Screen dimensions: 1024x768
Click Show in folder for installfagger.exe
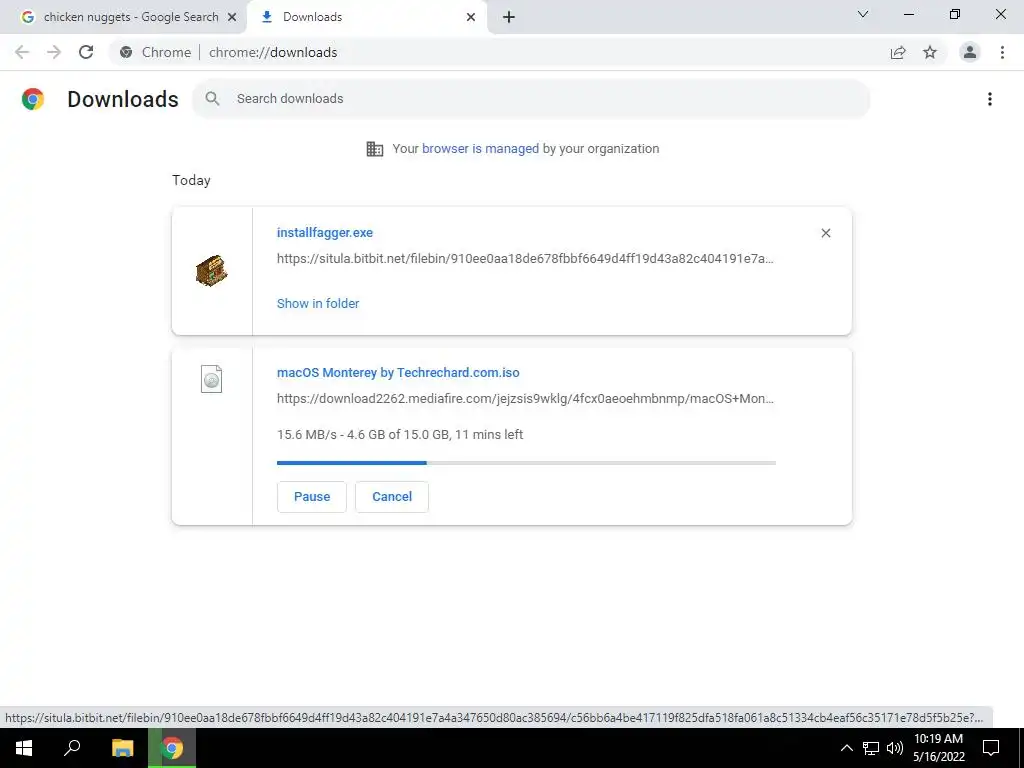[x=318, y=304]
